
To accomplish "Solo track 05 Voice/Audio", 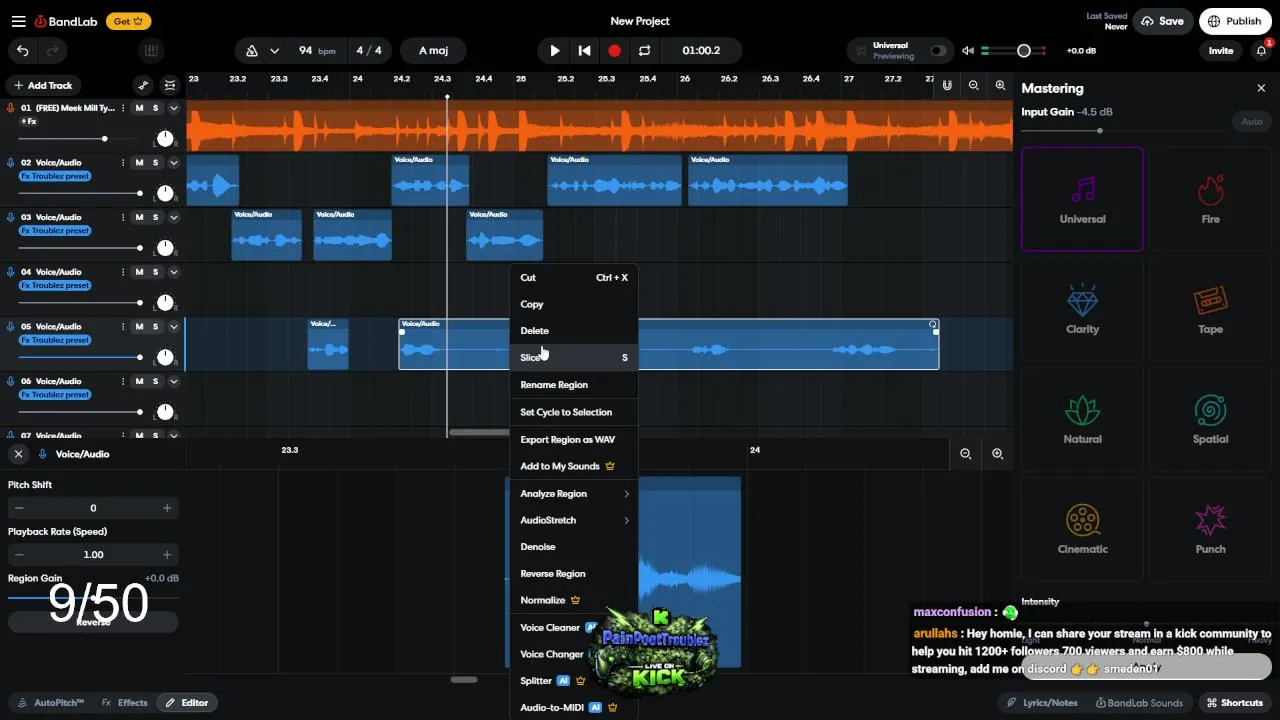I will (155, 327).
